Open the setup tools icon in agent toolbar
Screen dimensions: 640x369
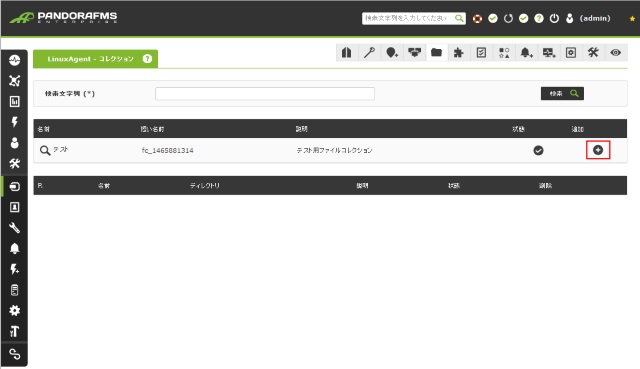click(x=593, y=52)
